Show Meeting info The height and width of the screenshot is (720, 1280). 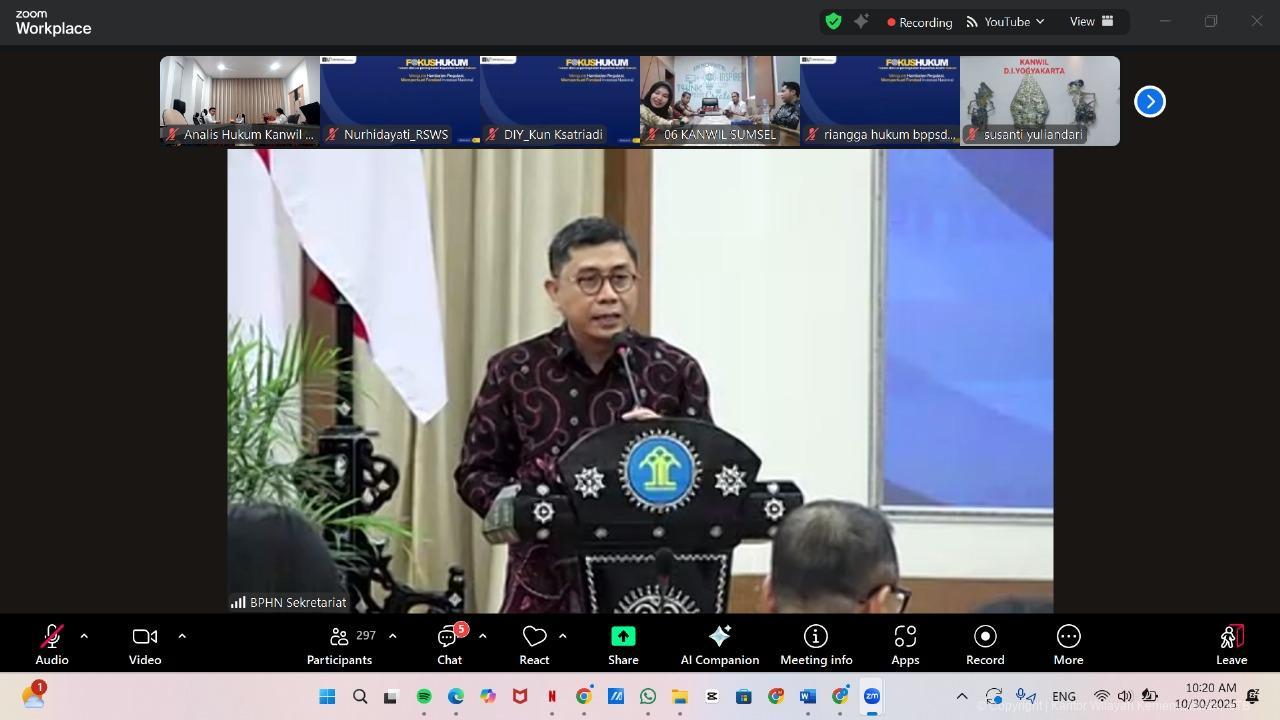(x=816, y=643)
